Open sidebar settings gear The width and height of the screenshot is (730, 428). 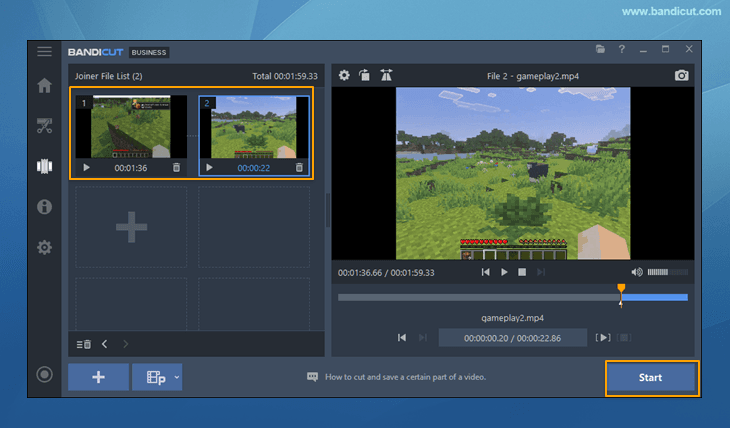(45, 247)
